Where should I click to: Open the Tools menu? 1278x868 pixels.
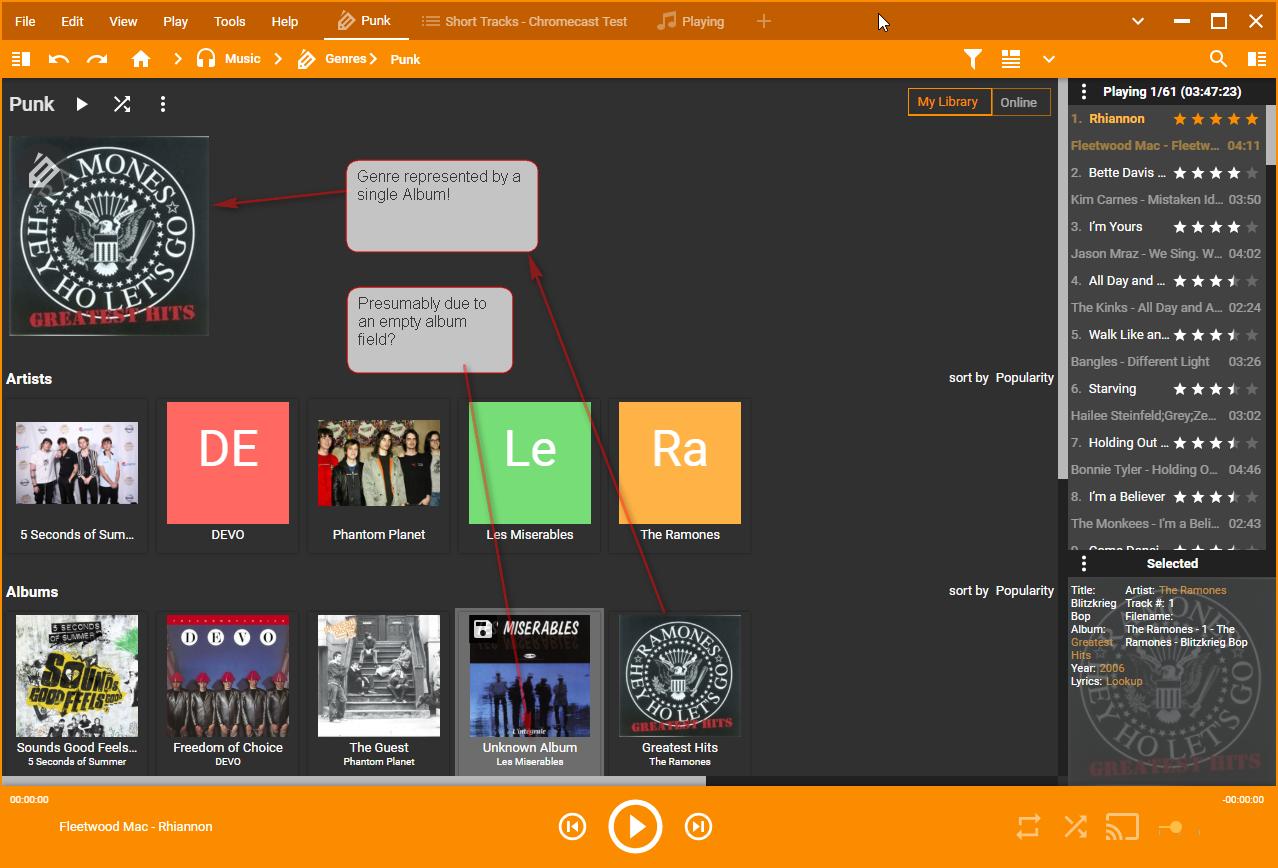(x=229, y=21)
